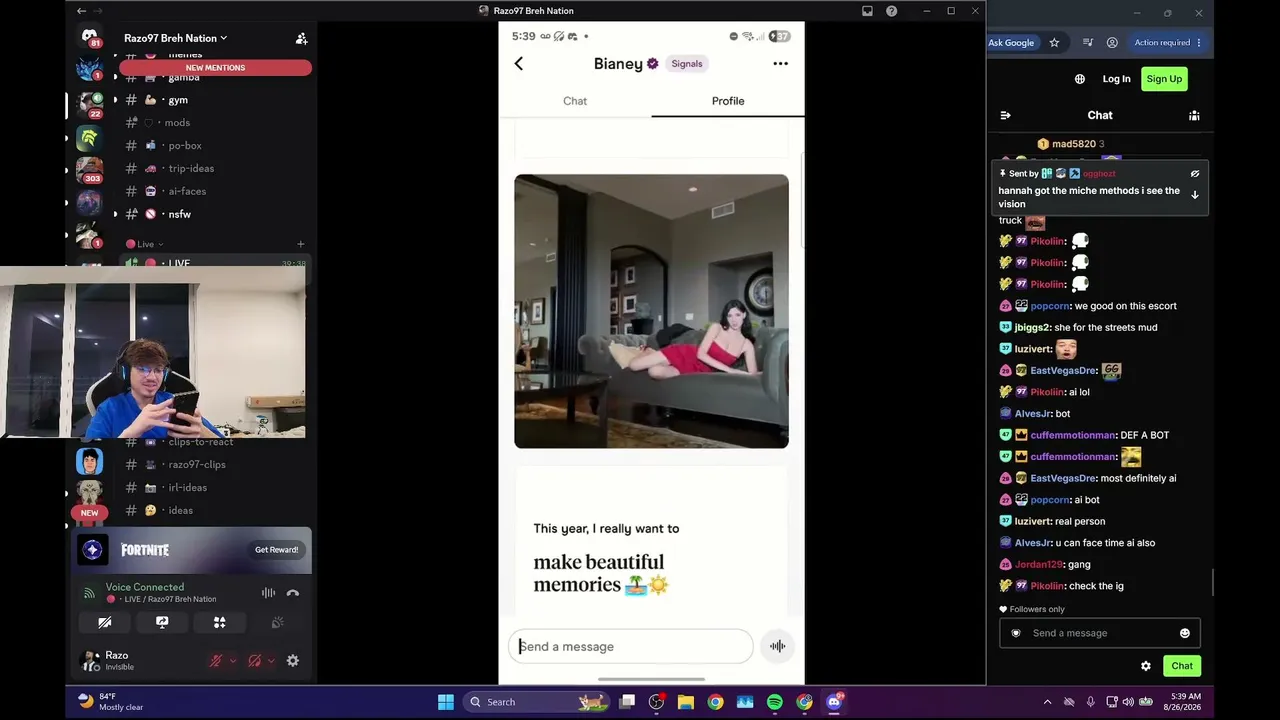The image size is (1280, 720).
Task: Open the three-dot menu on Bianey's profile
Action: point(780,64)
